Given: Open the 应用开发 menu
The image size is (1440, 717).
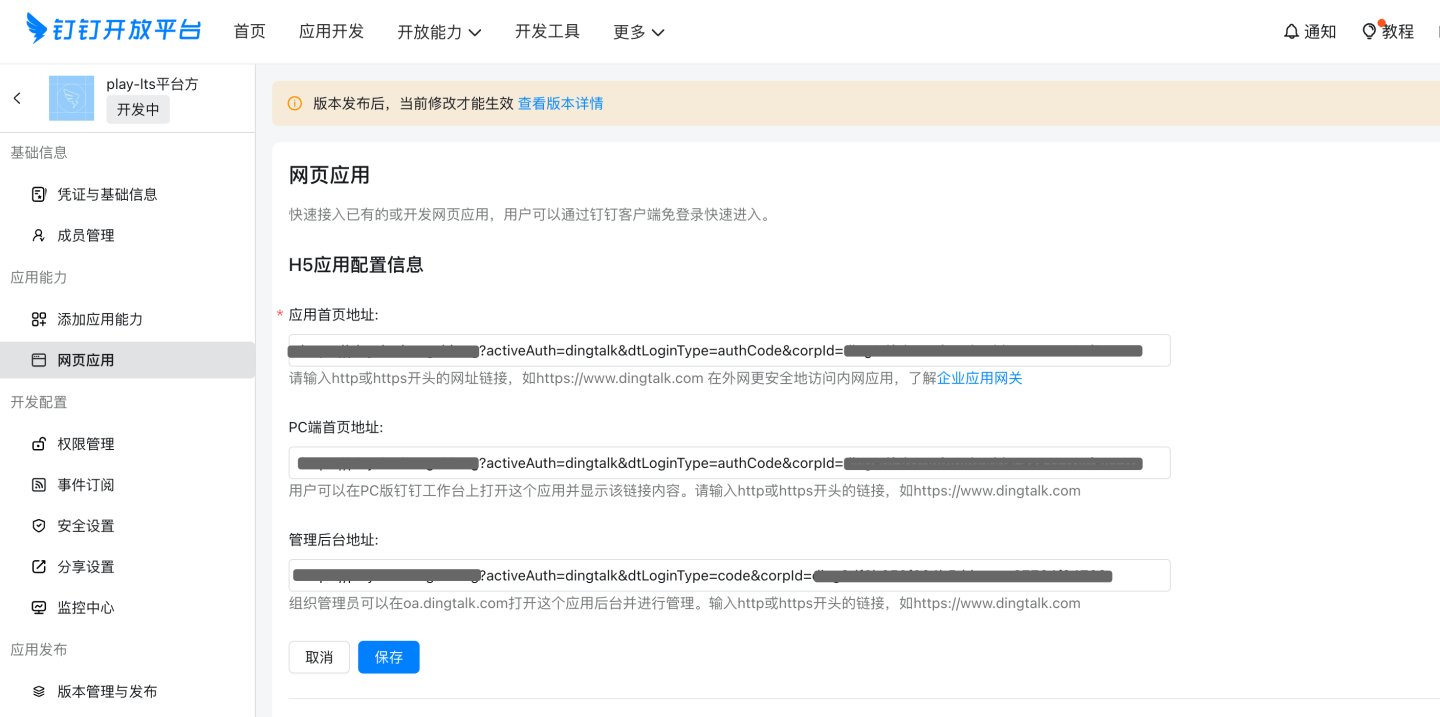Looking at the screenshot, I should coord(331,31).
